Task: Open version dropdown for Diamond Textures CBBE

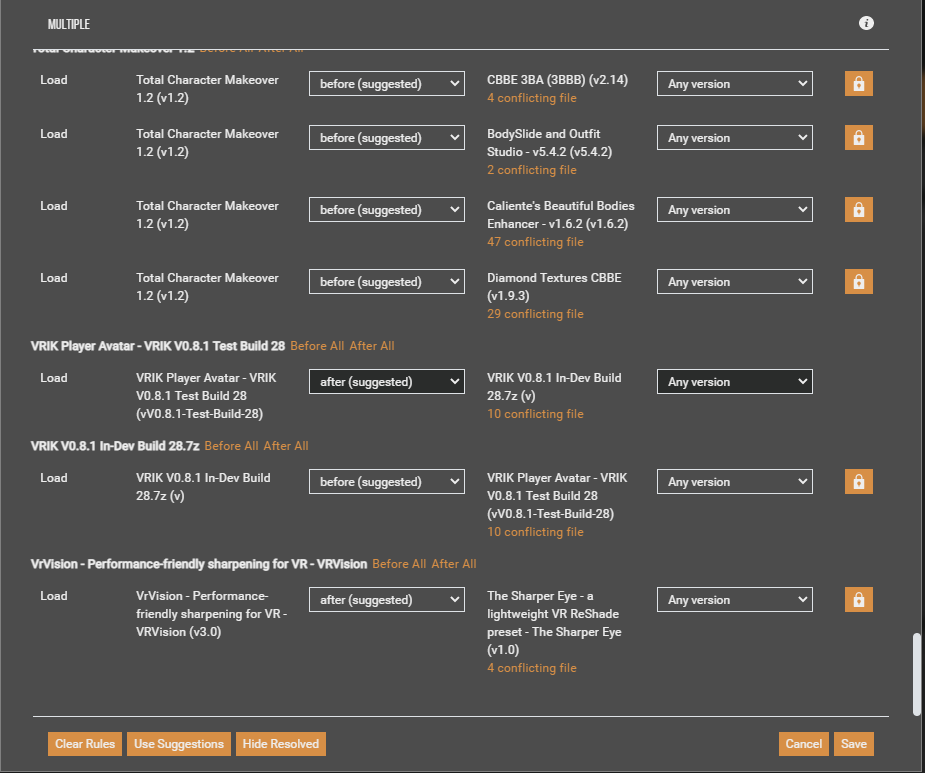Action: point(734,282)
